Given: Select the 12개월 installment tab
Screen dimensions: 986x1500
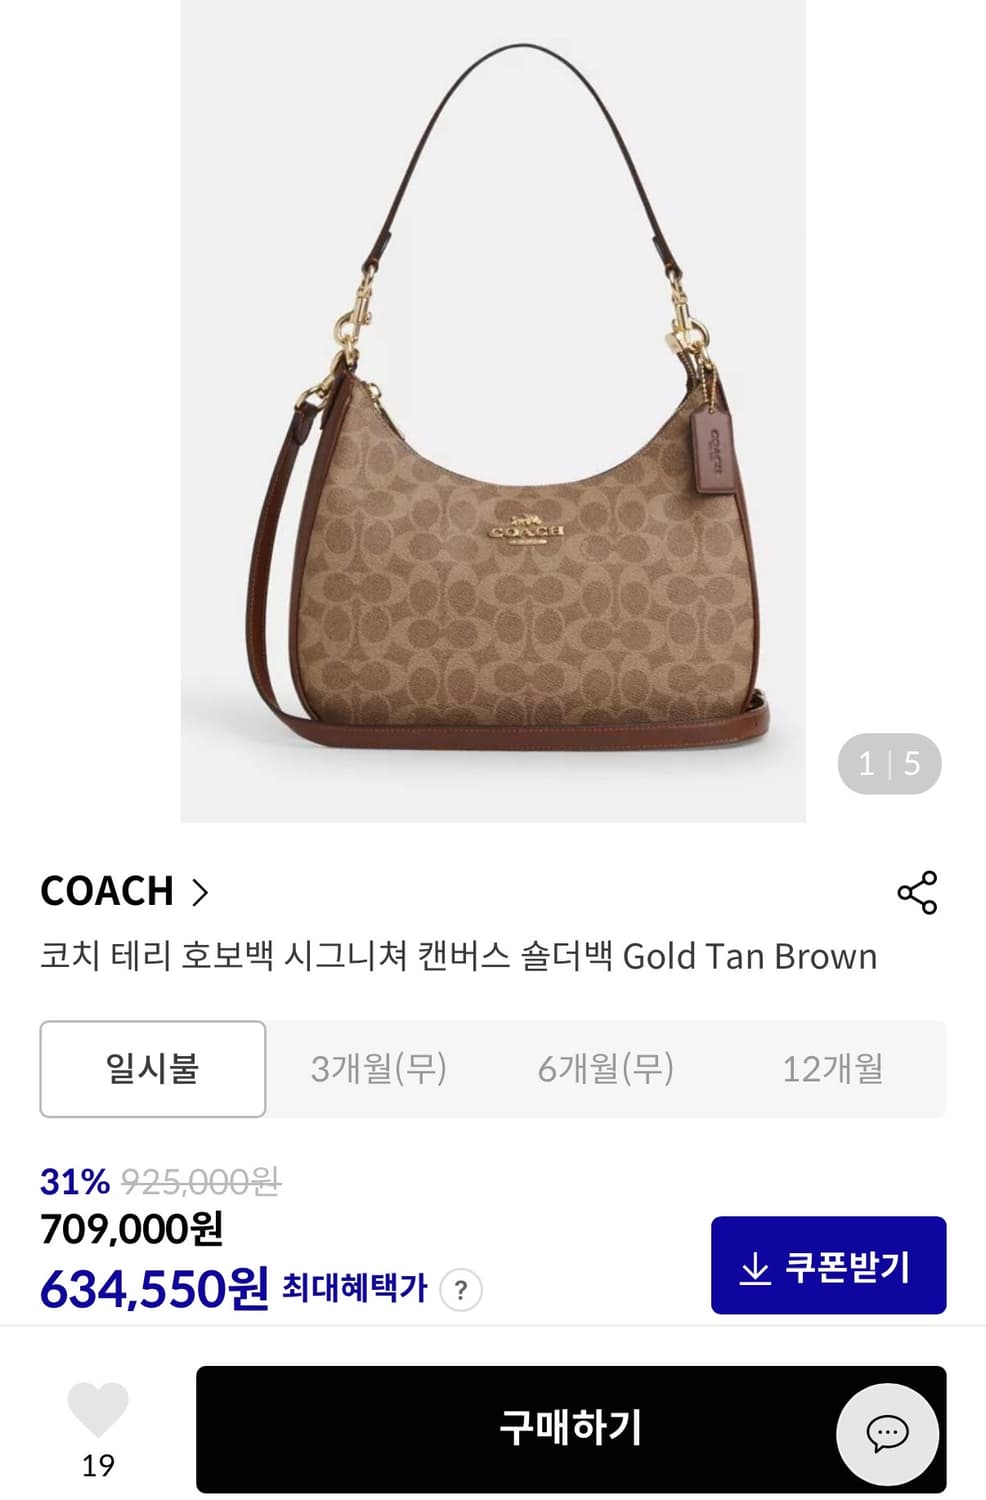Looking at the screenshot, I should (x=833, y=1069).
